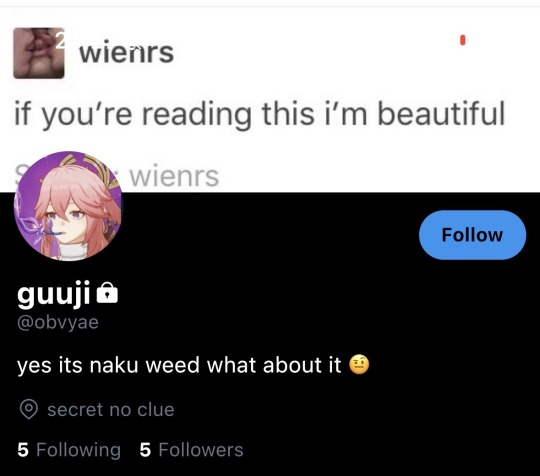
Task: Click the "yes its naku weed" bio text
Action: click(x=179, y=365)
